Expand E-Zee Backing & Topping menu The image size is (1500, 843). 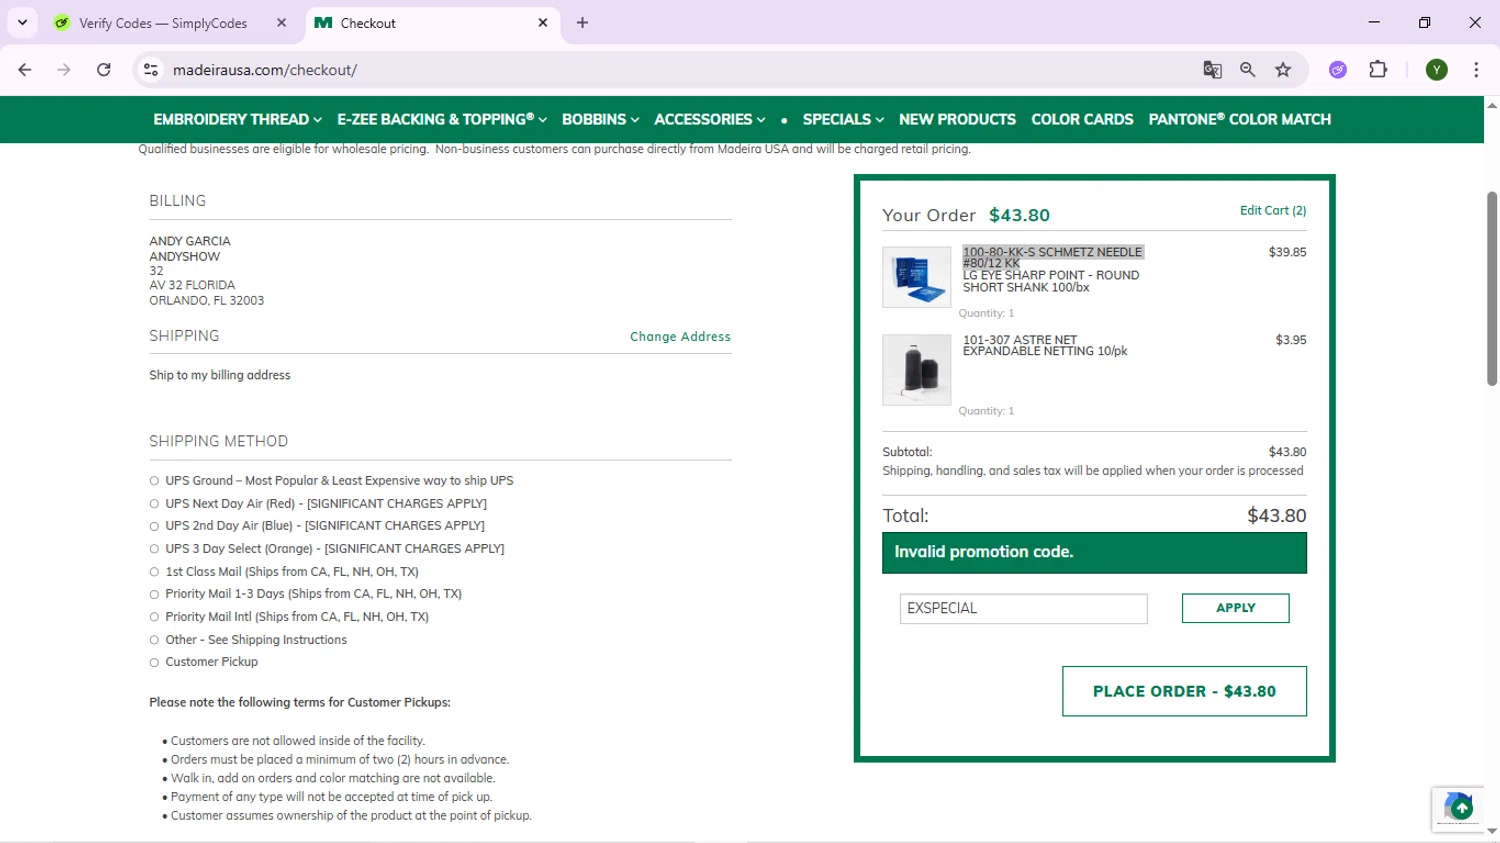pos(442,119)
